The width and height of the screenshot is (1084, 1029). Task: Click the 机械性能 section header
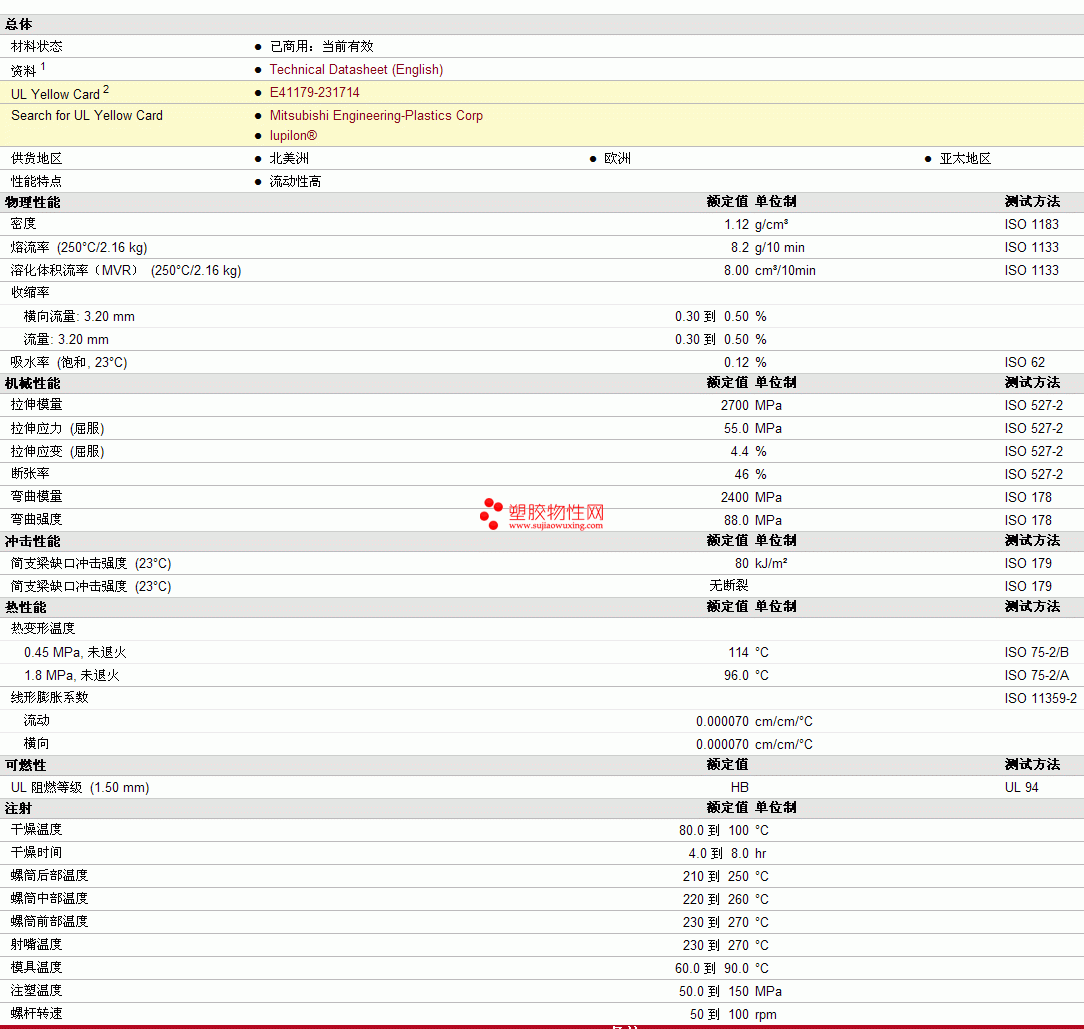[x=32, y=383]
